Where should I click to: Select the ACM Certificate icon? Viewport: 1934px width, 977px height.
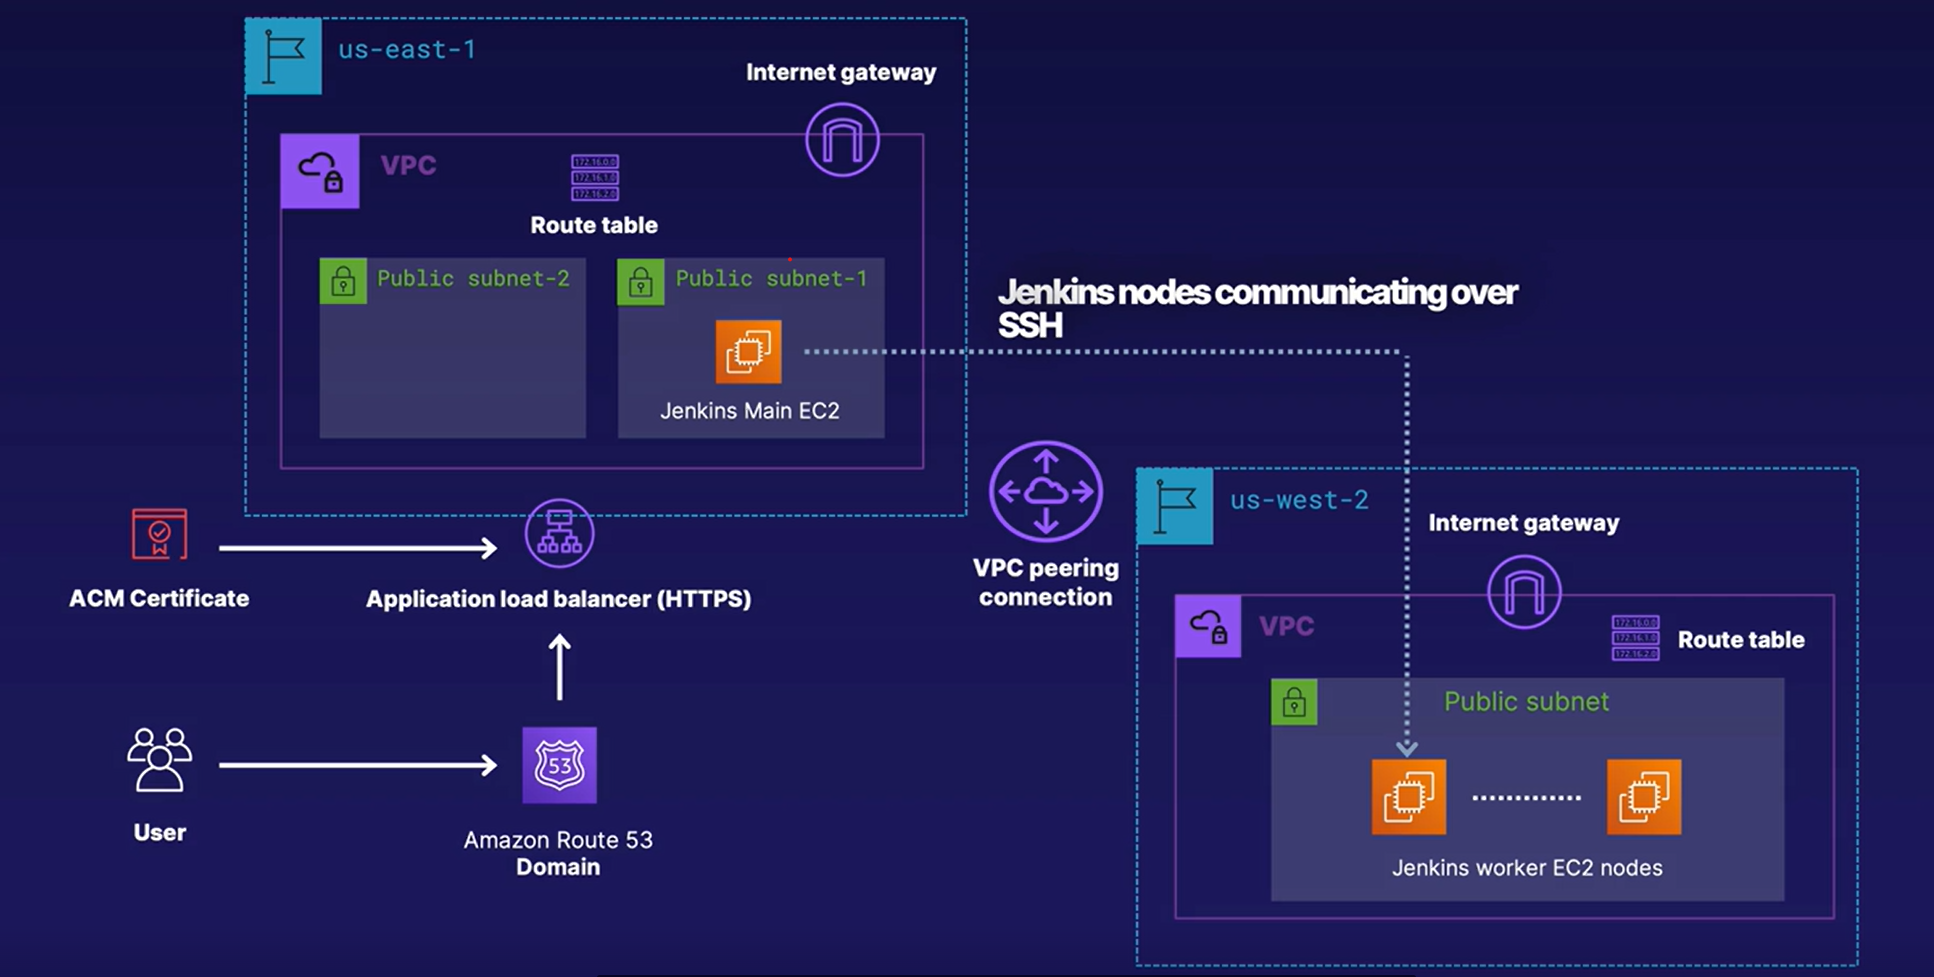coord(158,532)
